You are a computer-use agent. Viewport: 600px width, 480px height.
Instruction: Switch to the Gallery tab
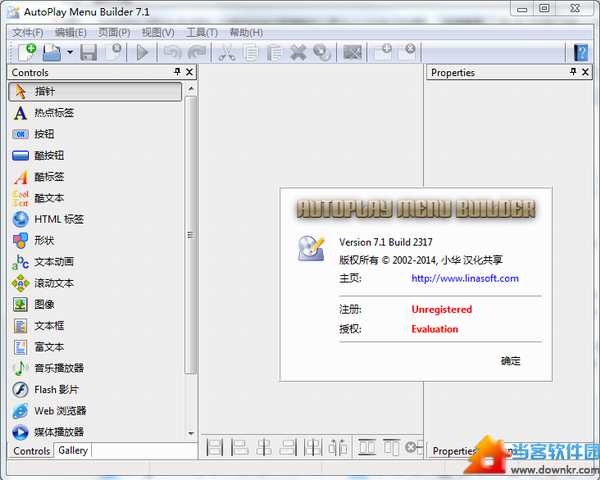coord(73,451)
